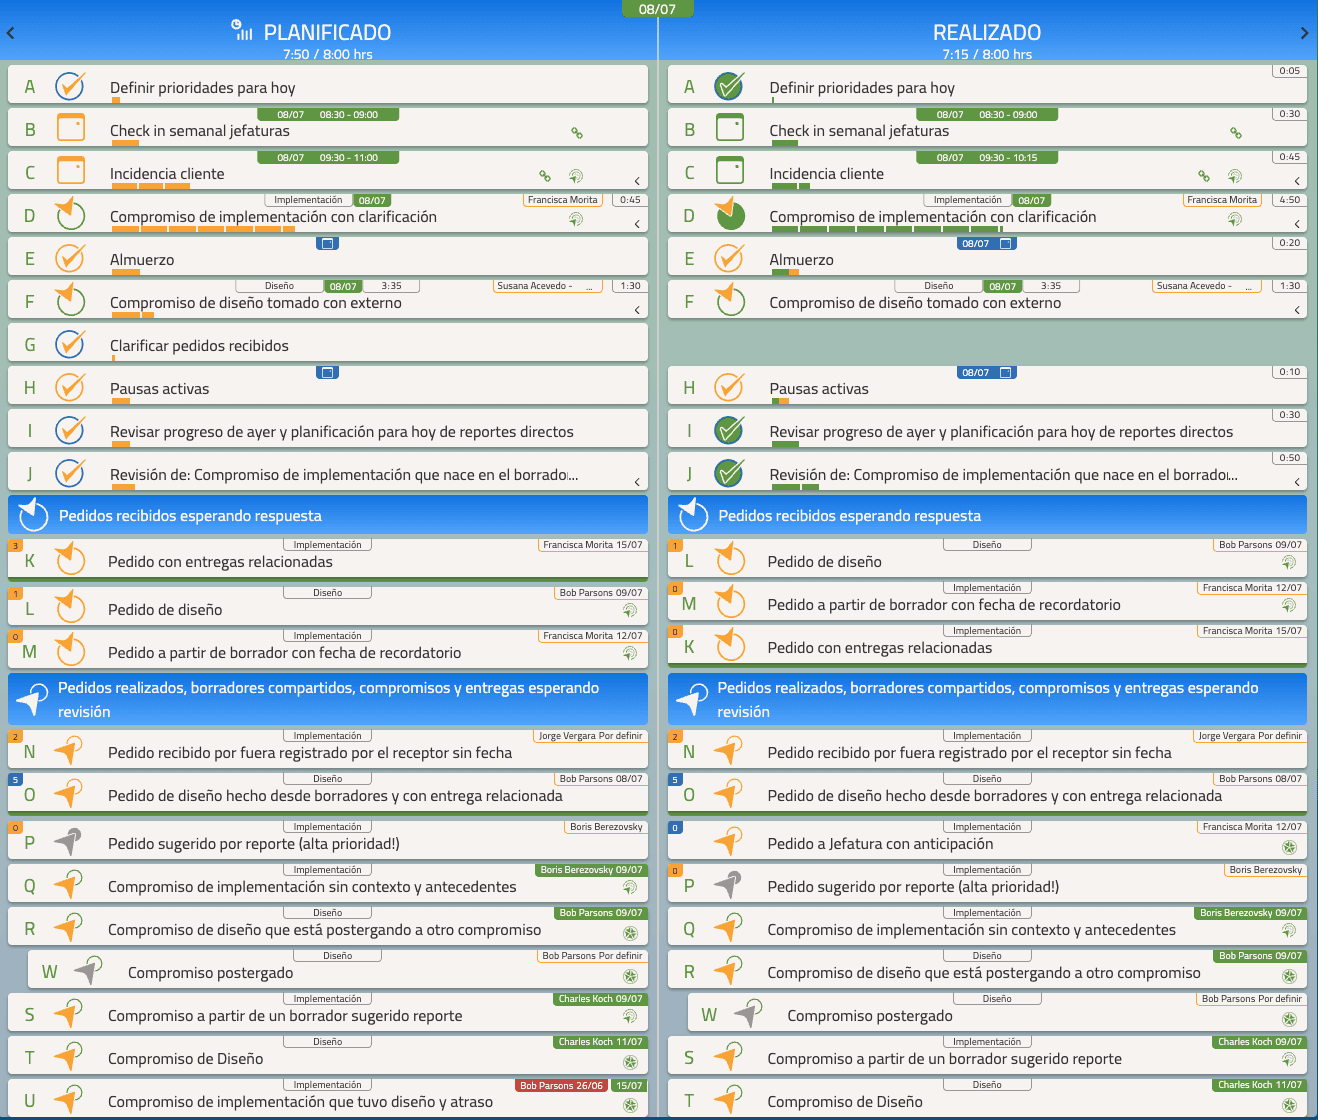Click '0:45' duration badge of 'Incidencia cliente' Realizado
The image size is (1318, 1120).
(1289, 157)
